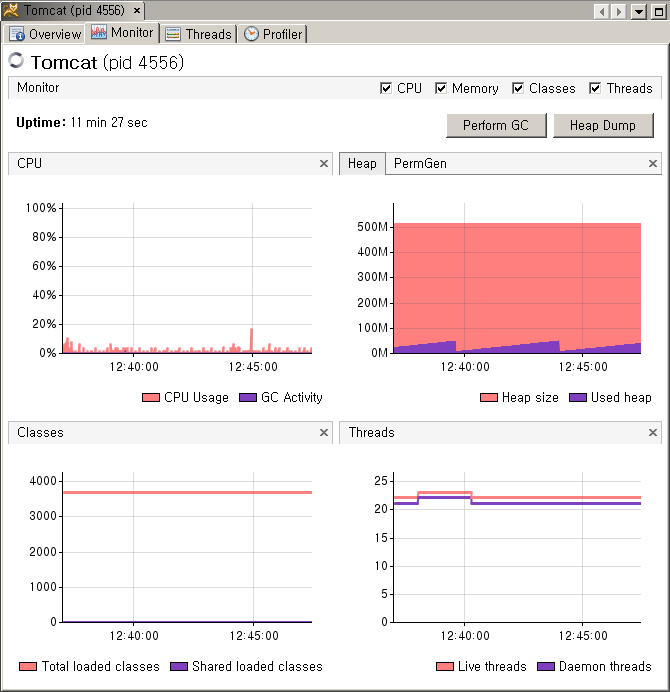
Task: Click the Threads tab icon
Action: click(173, 34)
